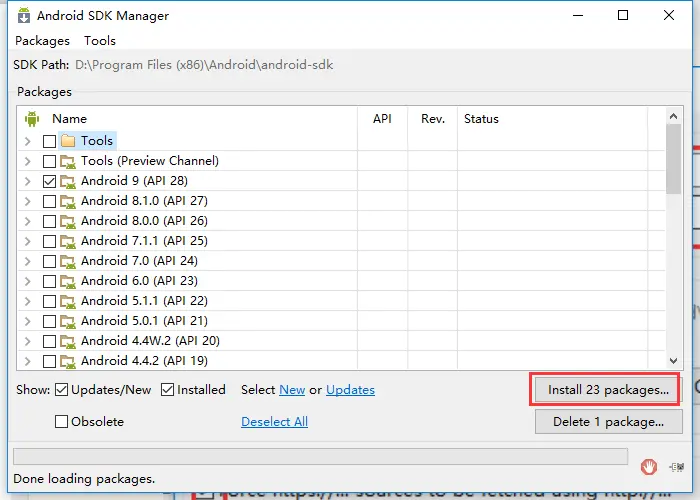Check the Android 5.0.1 (API 21) checkbox
The width and height of the screenshot is (700, 500).
[x=49, y=321]
